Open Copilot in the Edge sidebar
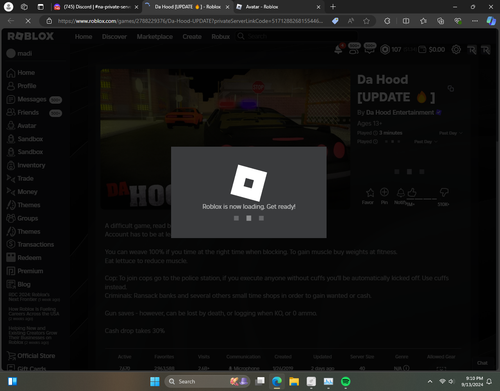 click(x=491, y=21)
